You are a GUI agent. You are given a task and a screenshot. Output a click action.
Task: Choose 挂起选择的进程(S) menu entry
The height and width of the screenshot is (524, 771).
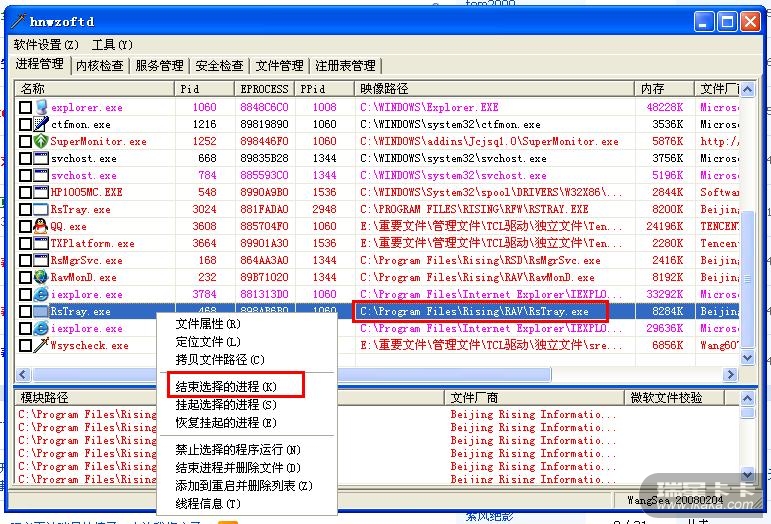(x=247, y=405)
